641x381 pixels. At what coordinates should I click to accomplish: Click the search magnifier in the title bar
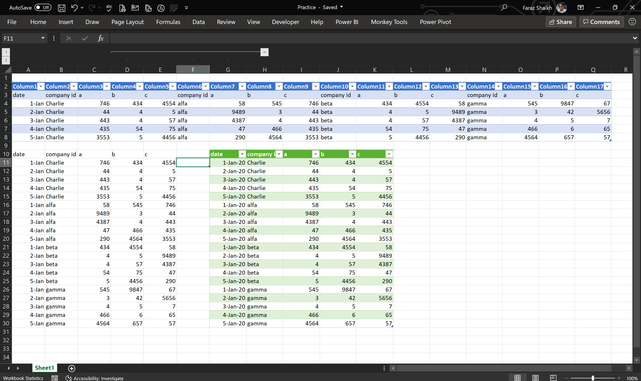coord(504,7)
